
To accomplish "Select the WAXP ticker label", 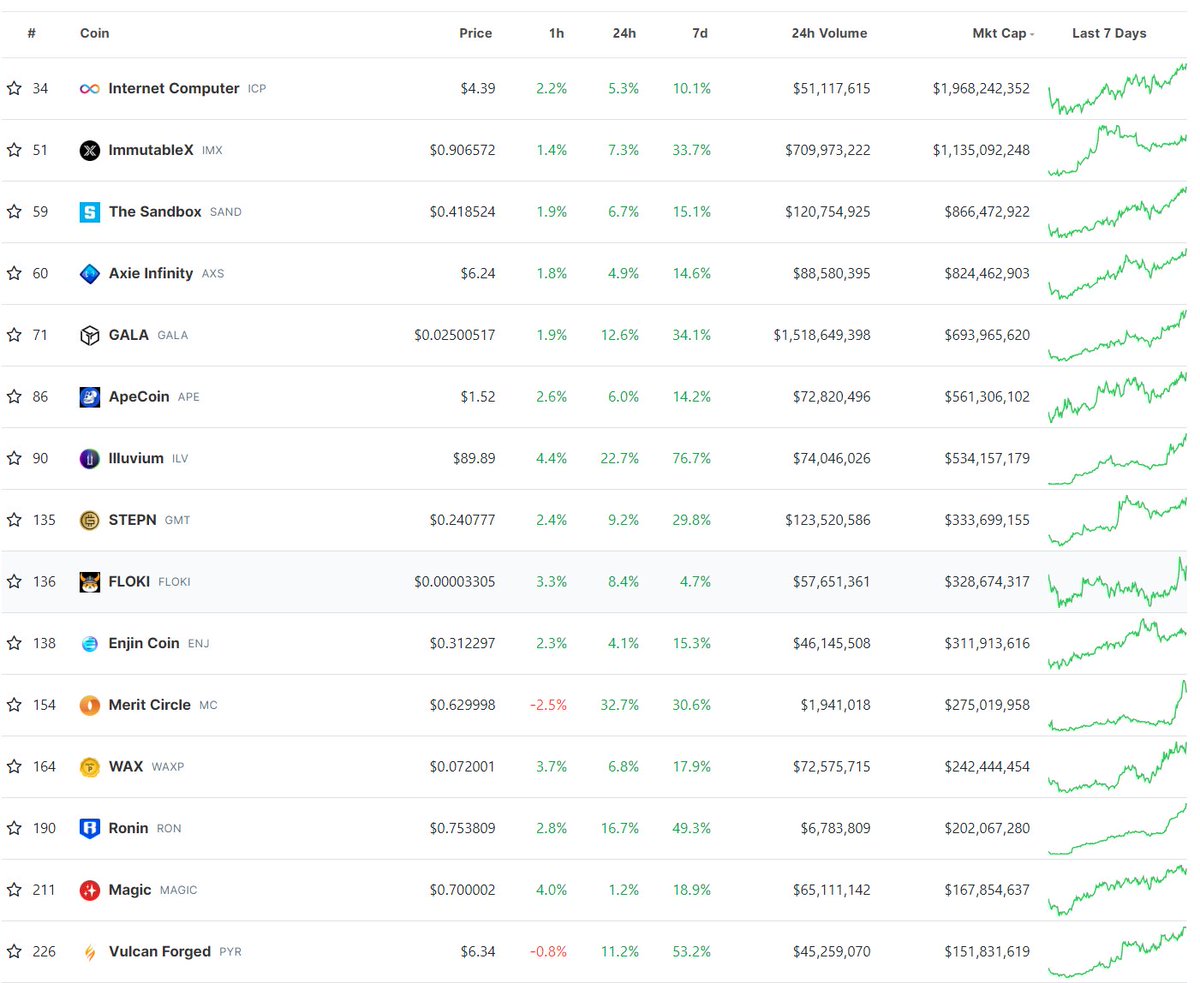I will click(168, 767).
